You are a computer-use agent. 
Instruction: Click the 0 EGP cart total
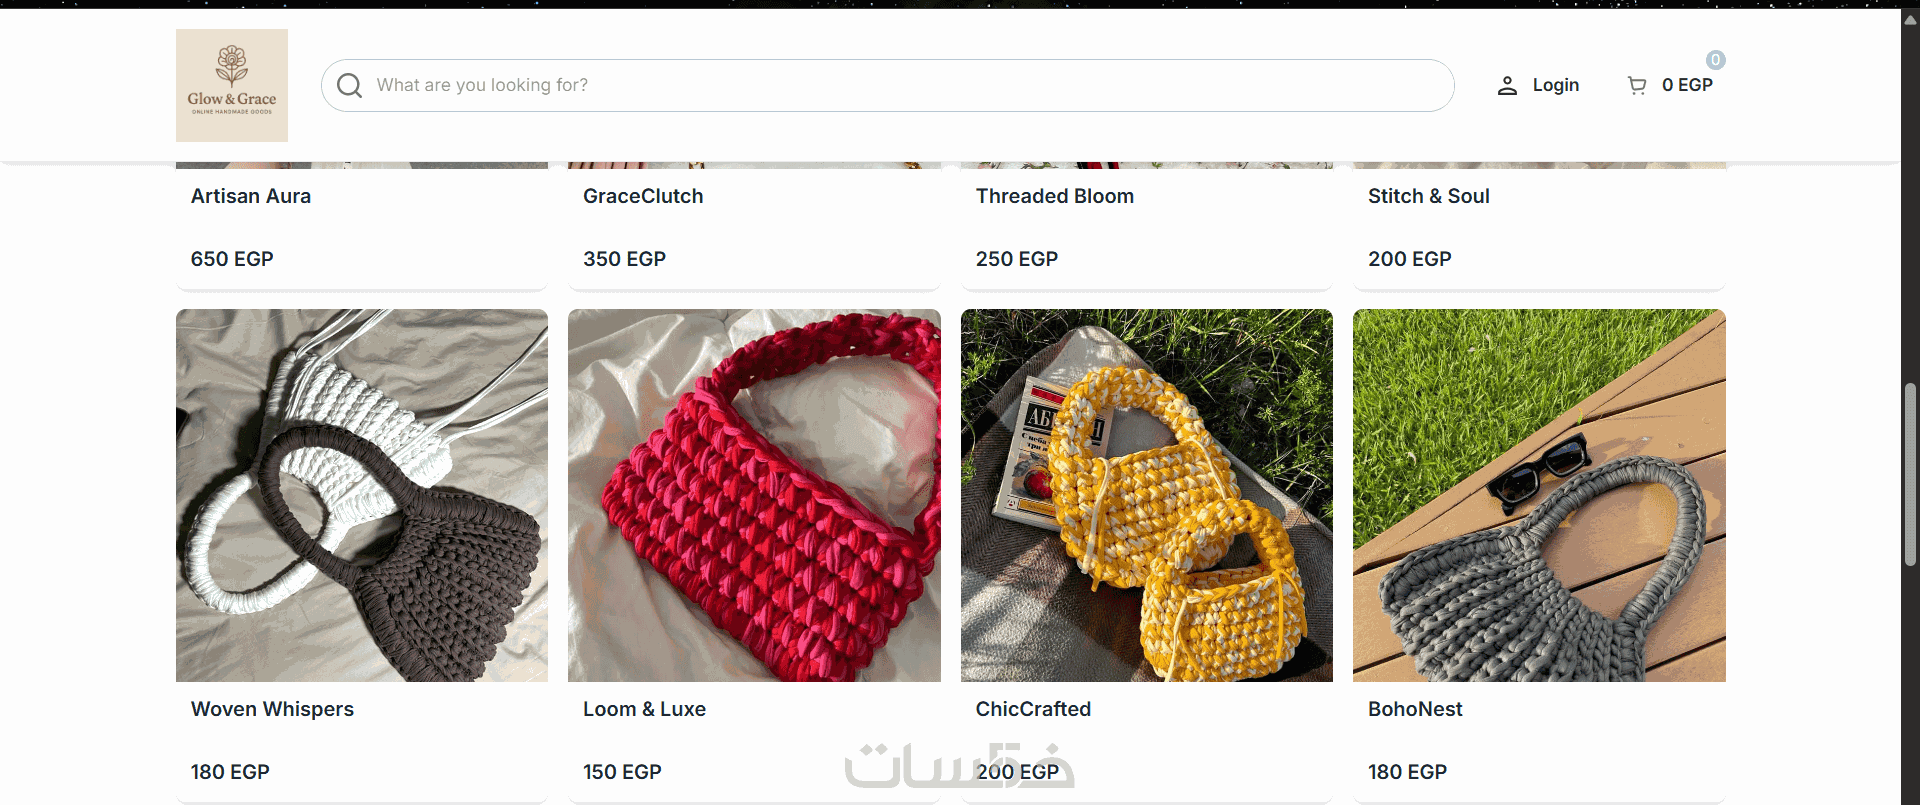tap(1687, 85)
